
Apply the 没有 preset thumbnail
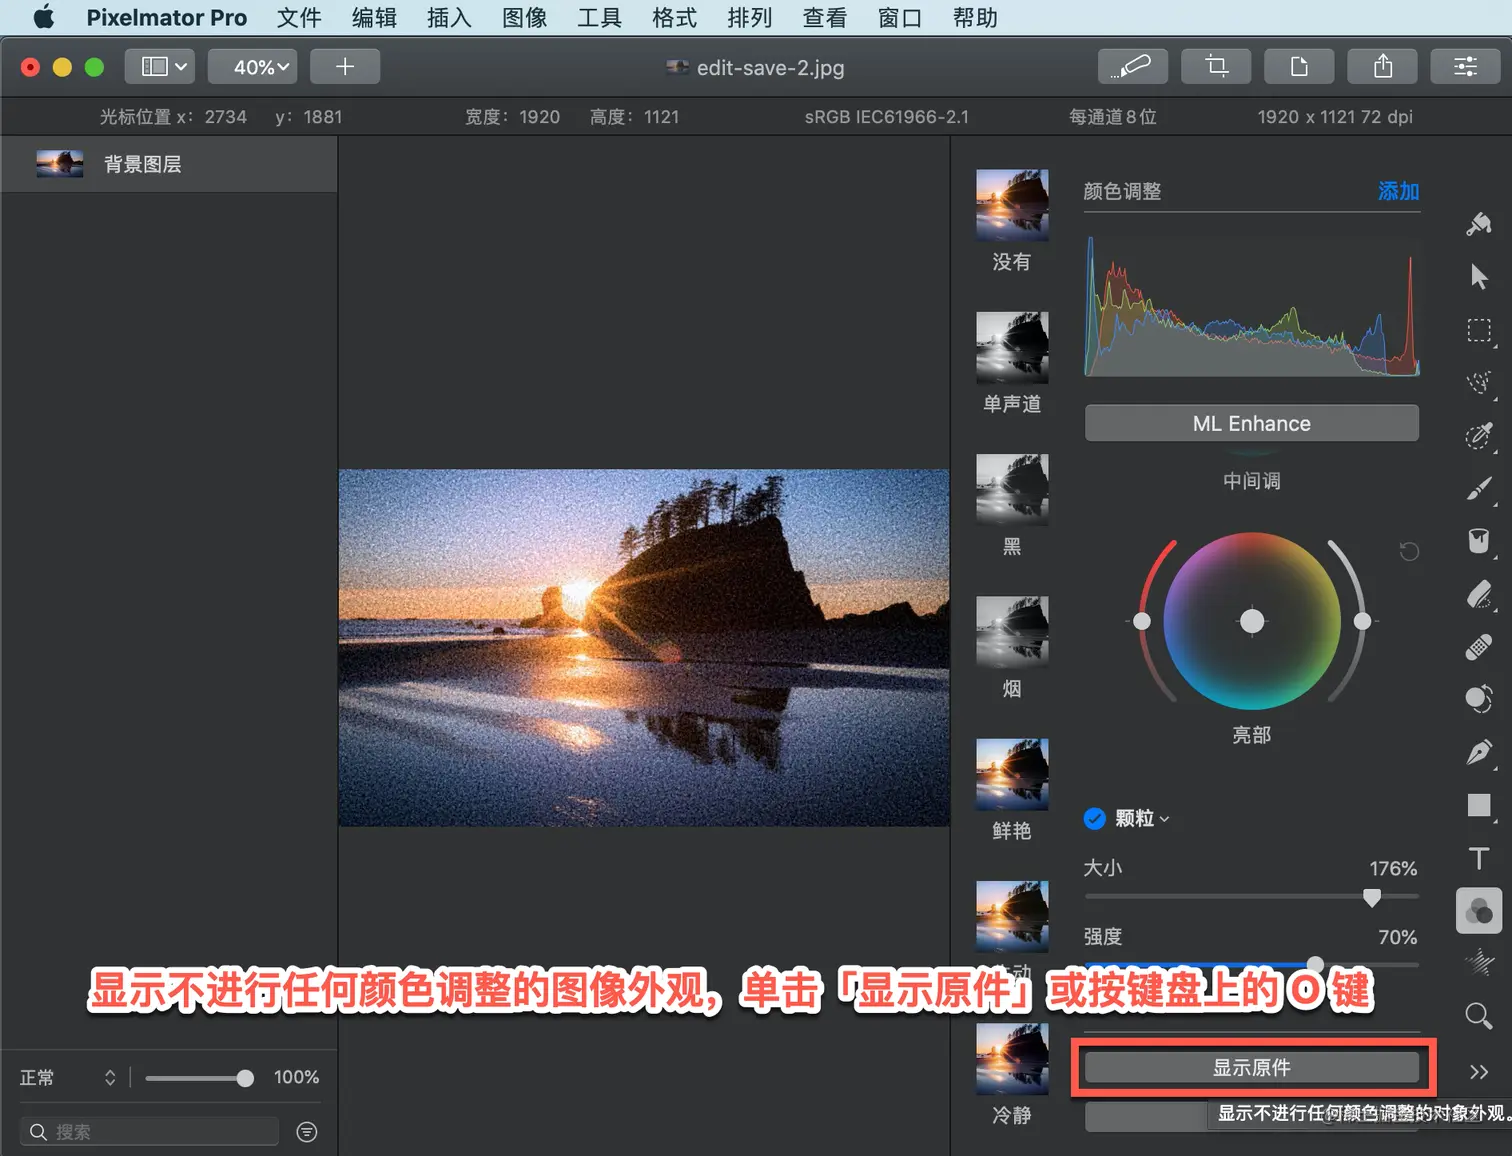[1012, 205]
